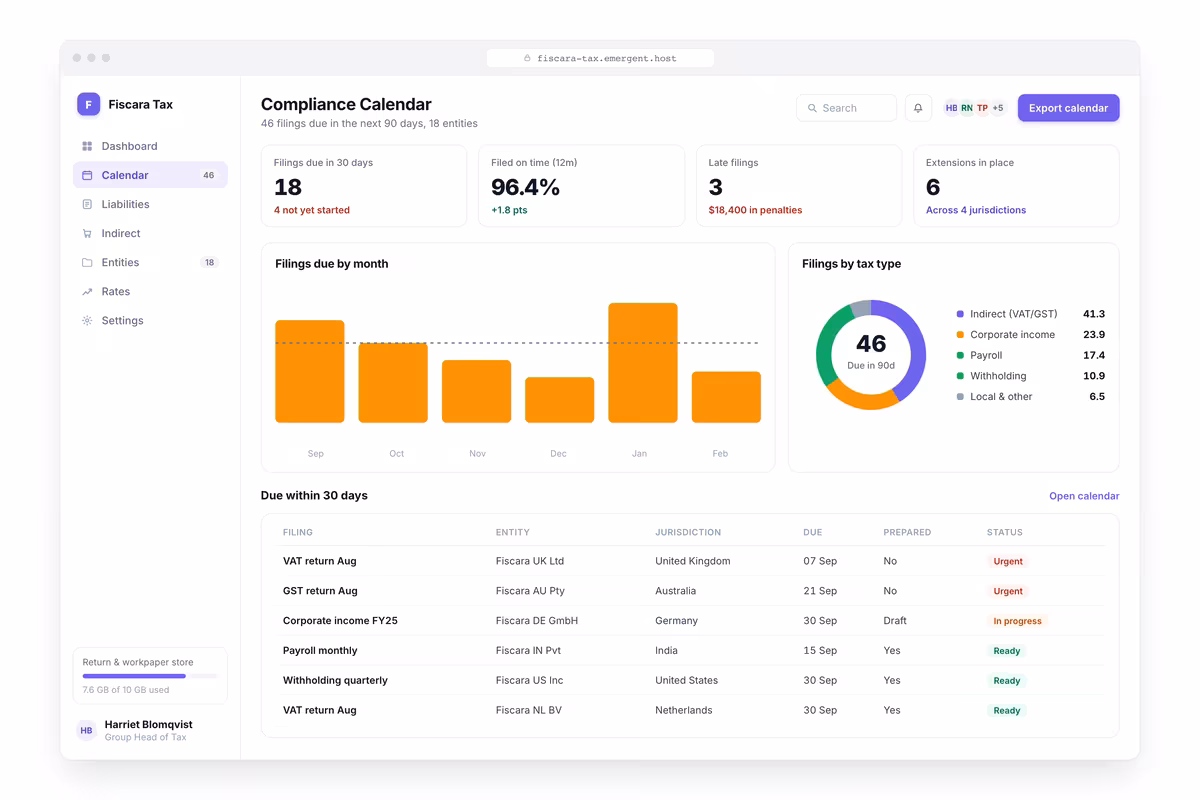Click the Nov bar in Filings chart
This screenshot has height=800, width=1200.
pos(476,391)
